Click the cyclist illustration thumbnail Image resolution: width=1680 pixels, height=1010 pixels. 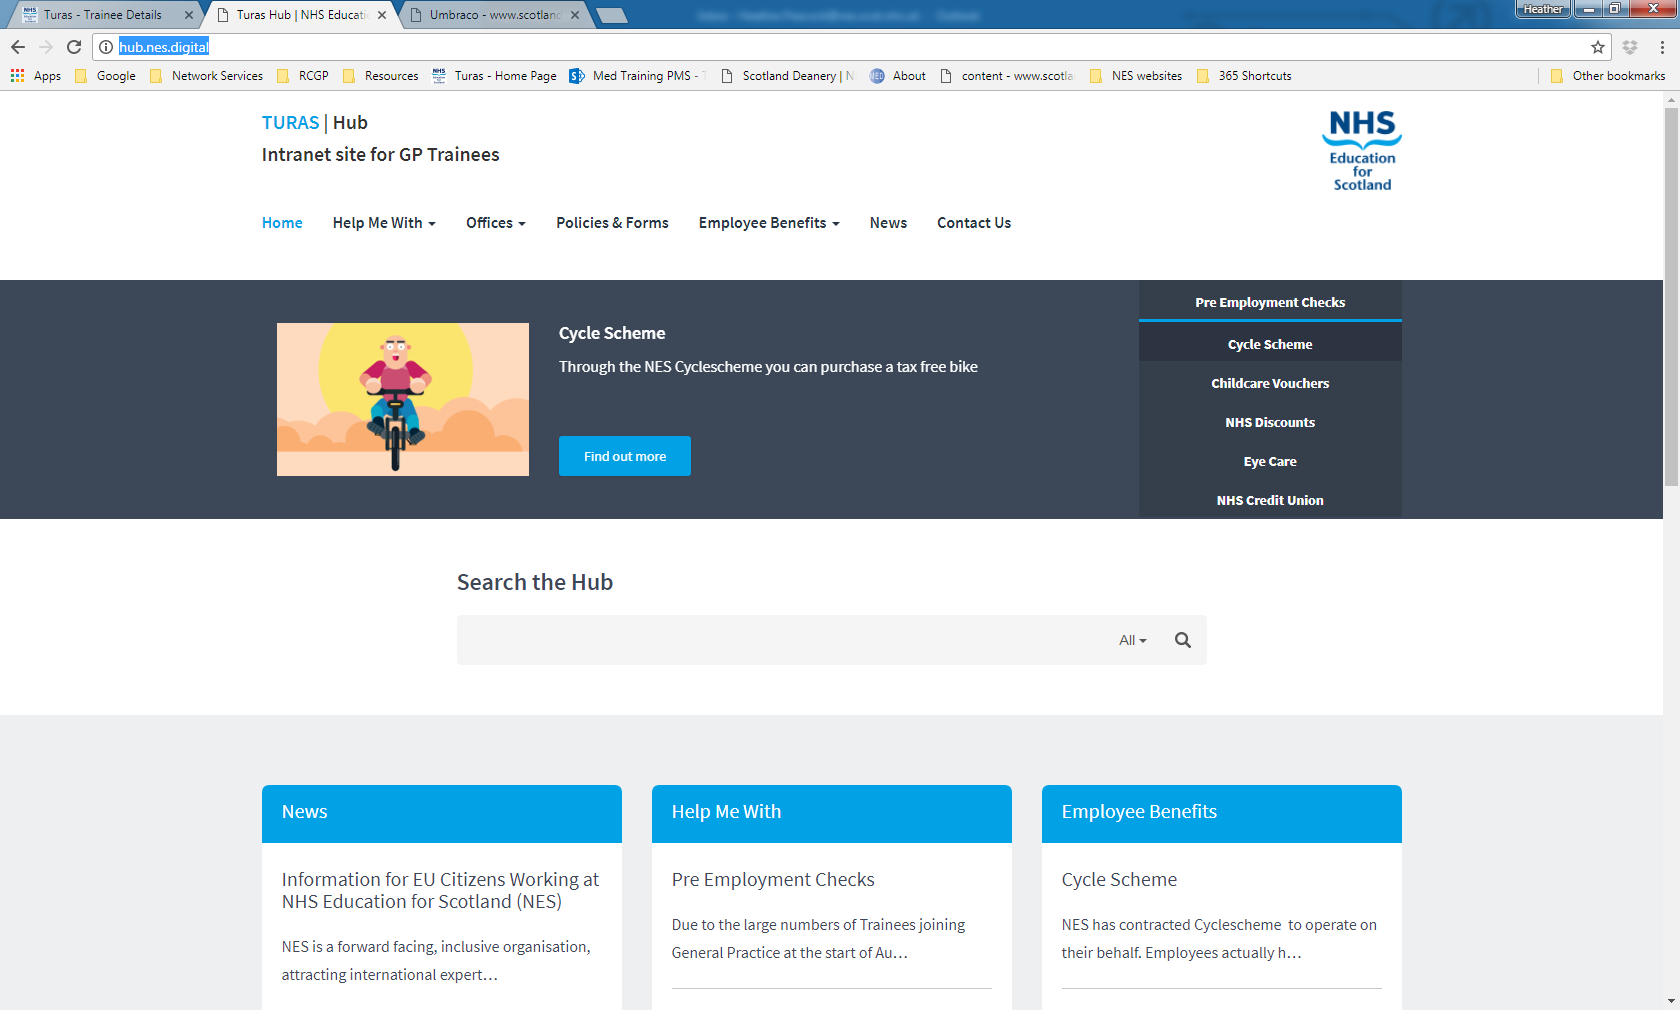[403, 399]
